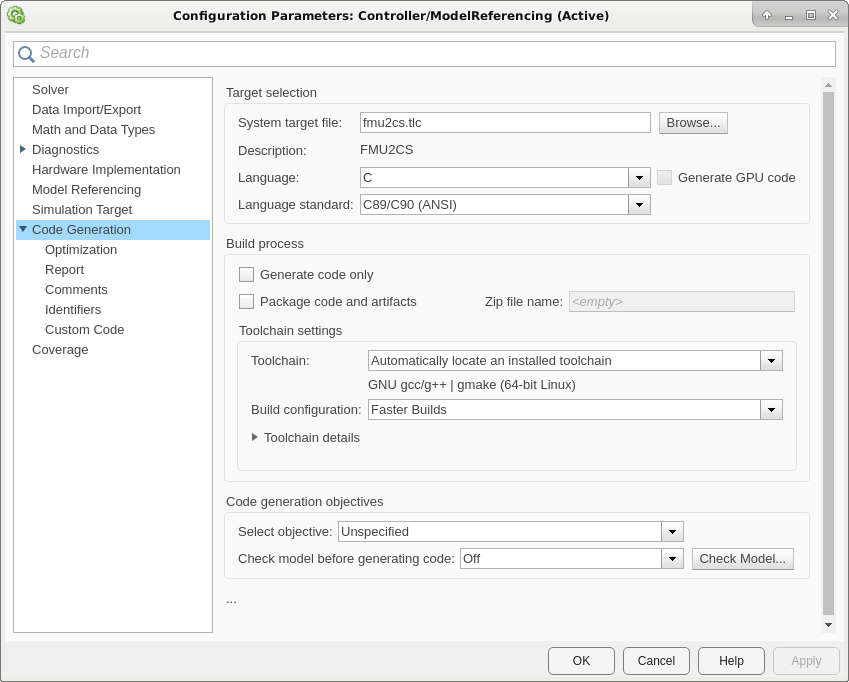Enable the Generate code only checkbox
Screen dimensions: 849x682
tap(247, 275)
